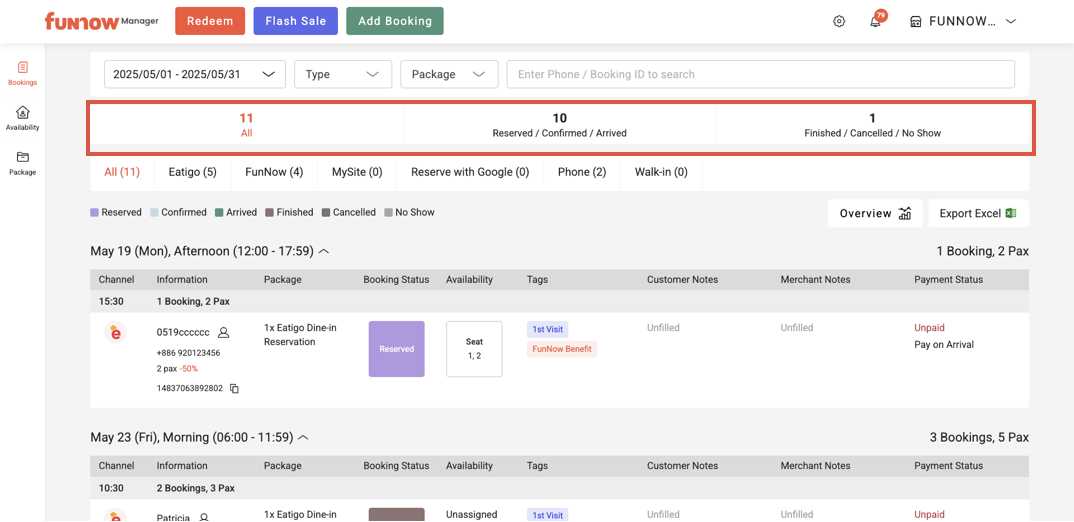The width and height of the screenshot is (1074, 522).
Task: Open customer profile icon beside 0519cccccc
Action: coord(224,332)
